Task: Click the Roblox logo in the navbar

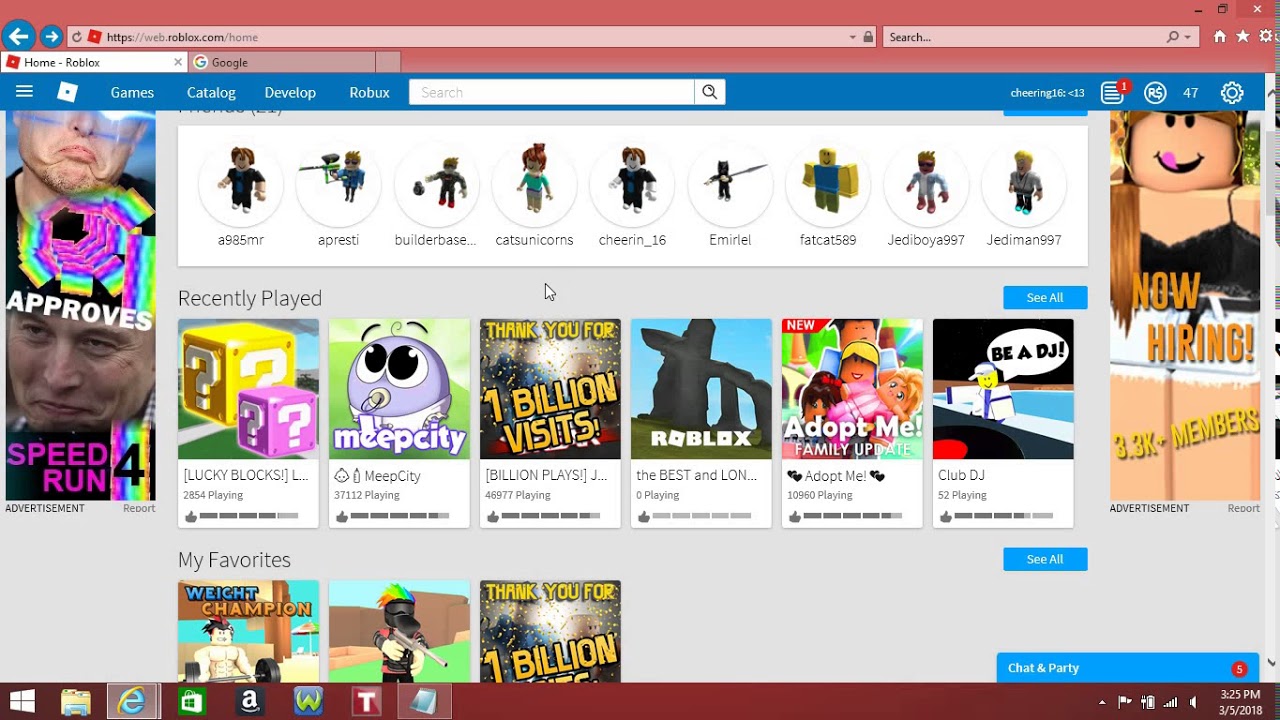Action: (x=67, y=92)
